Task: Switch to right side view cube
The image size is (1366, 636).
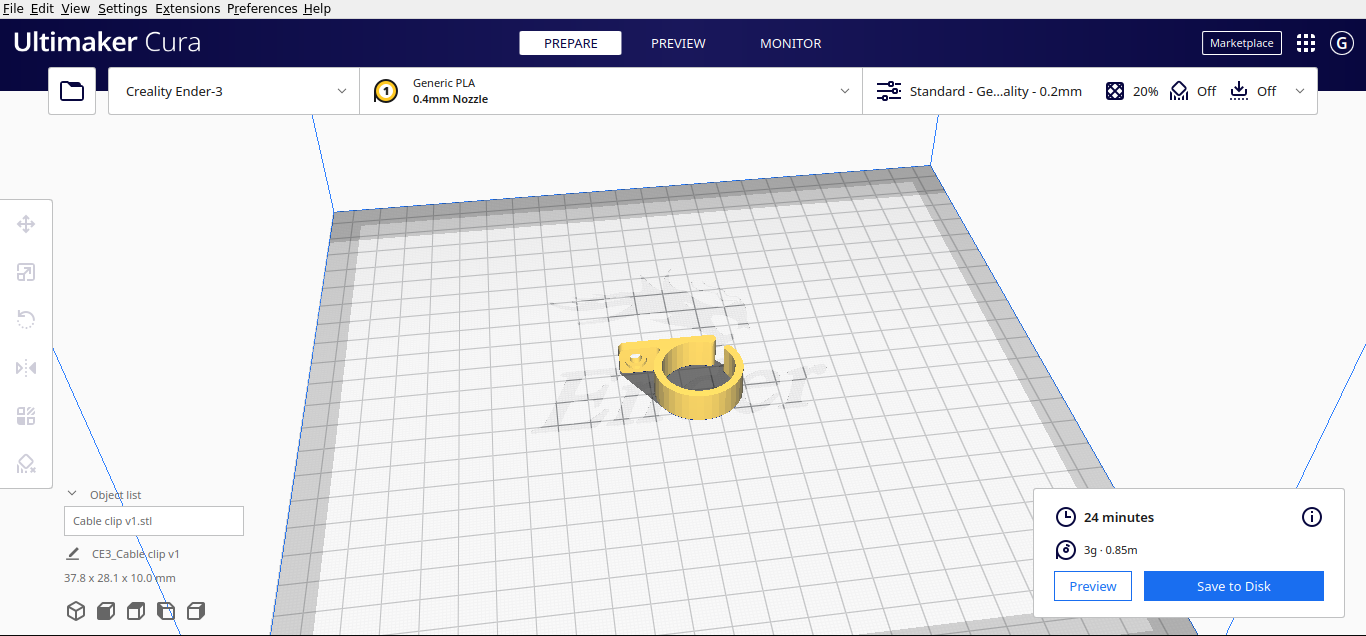Action: click(196, 611)
